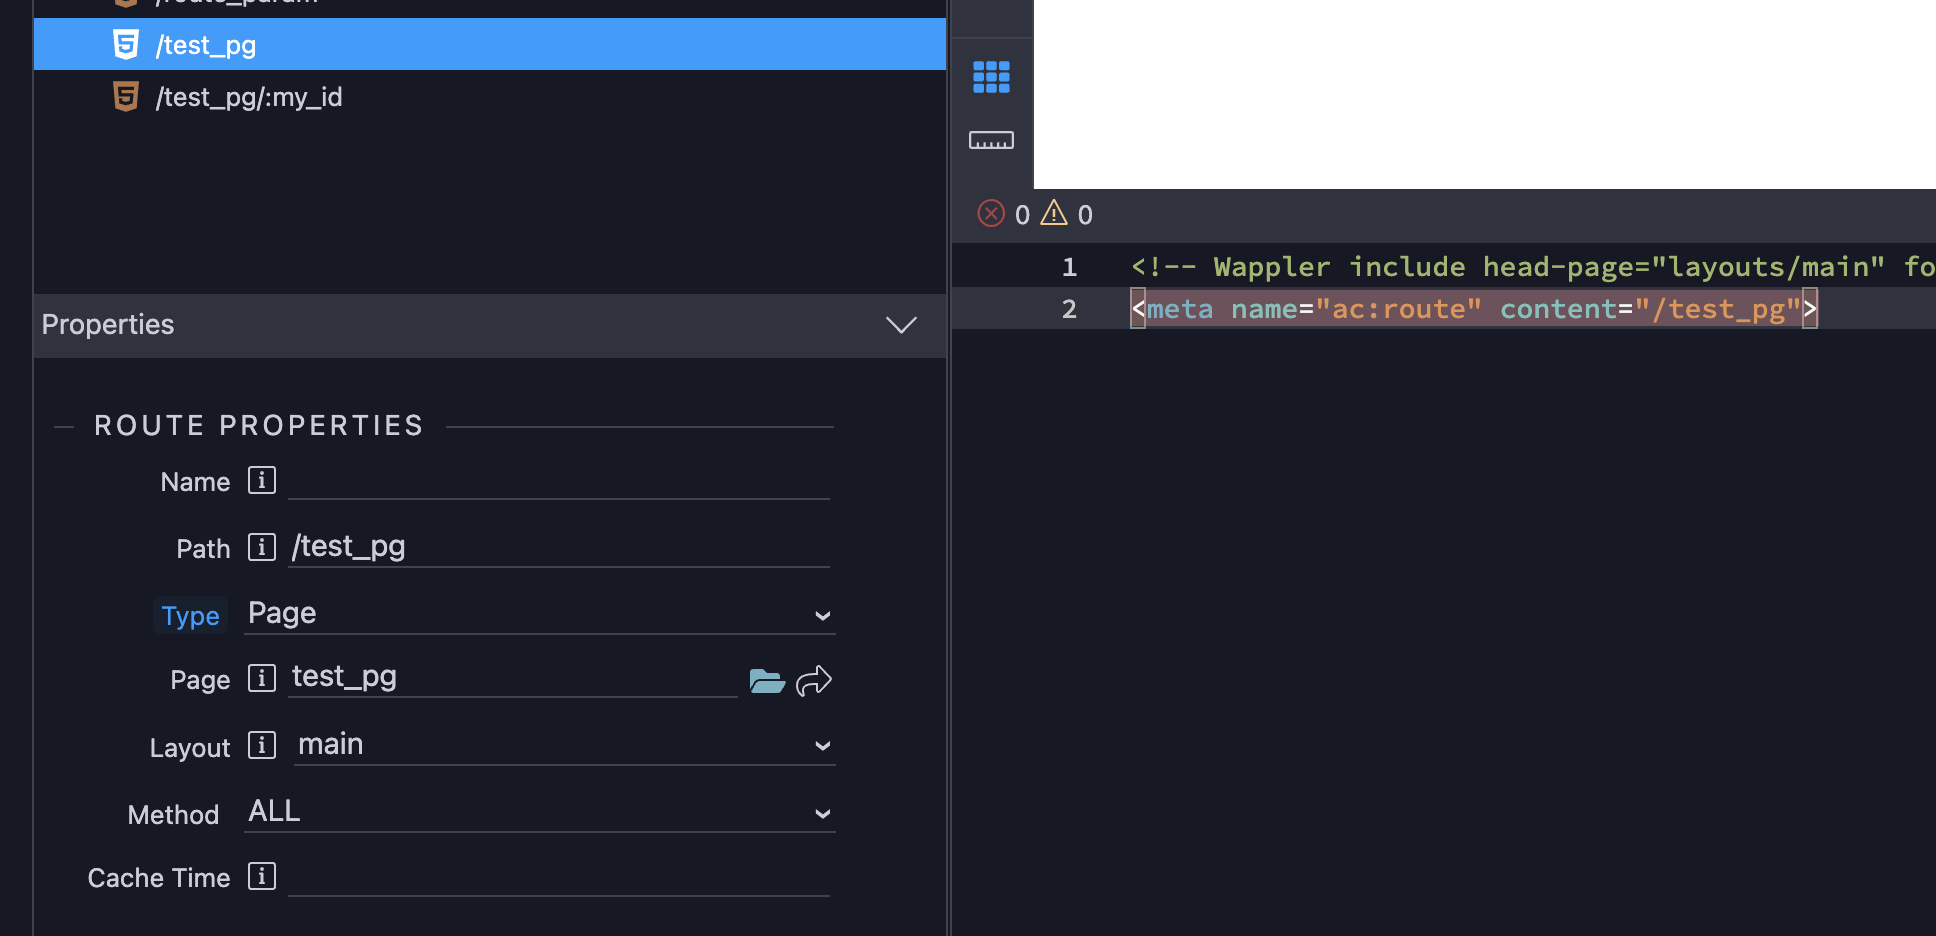
Task: Click the Wappler include comment line
Action: click(1533, 267)
